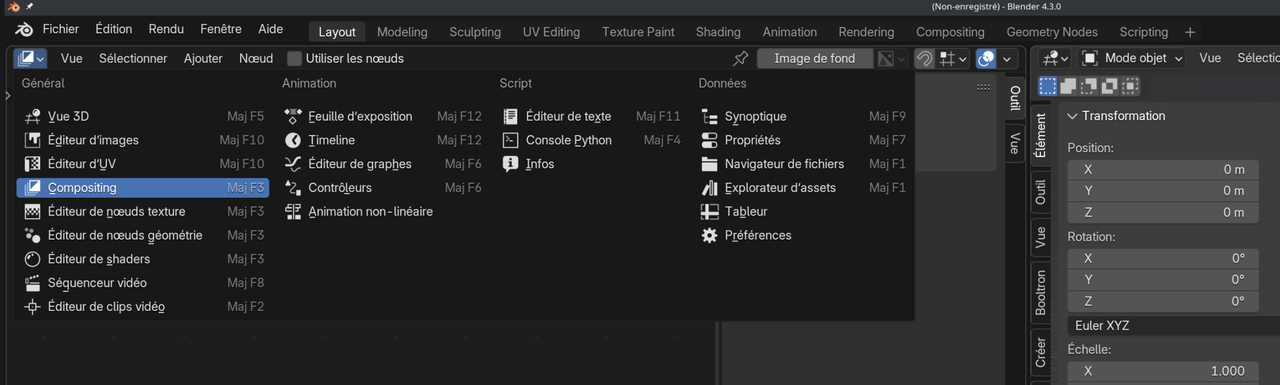Choose new selection mode icon
This screenshot has width=1280, height=385.
(x=1048, y=86)
